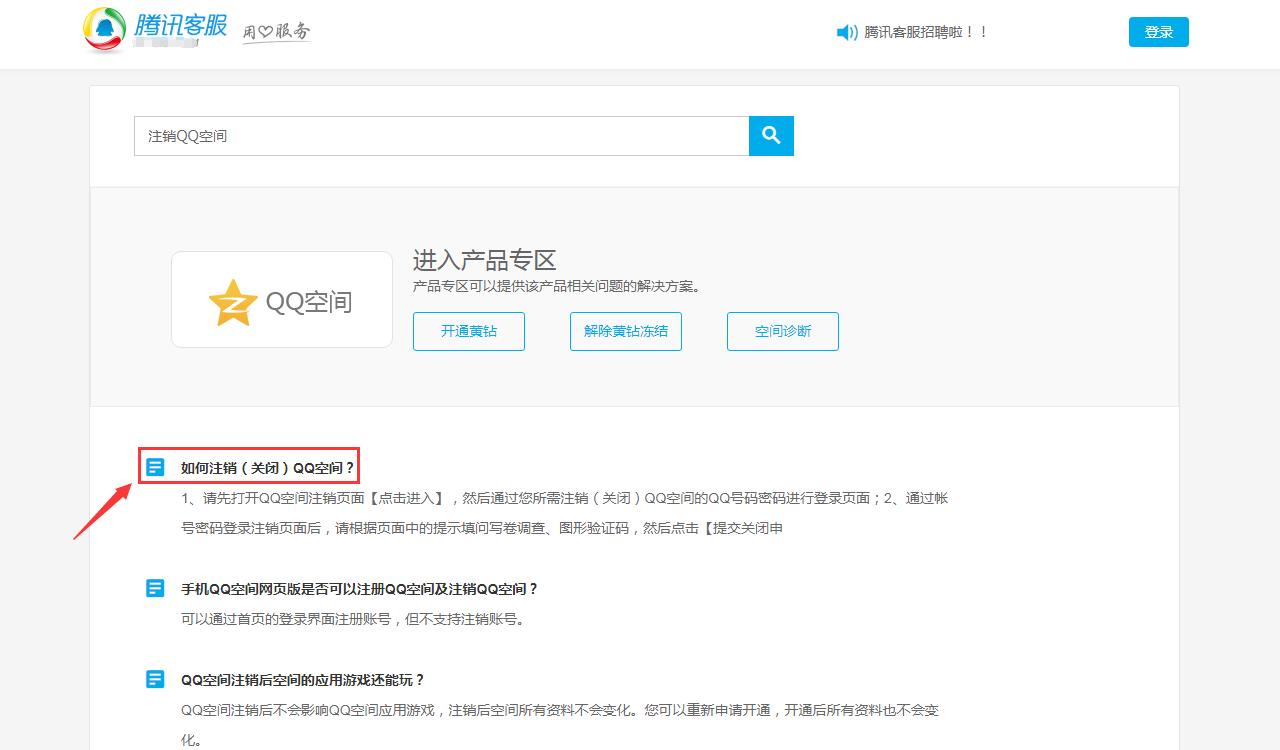The height and width of the screenshot is (750, 1280).
Task: Open the 开通黄钻 page
Action: 468,331
